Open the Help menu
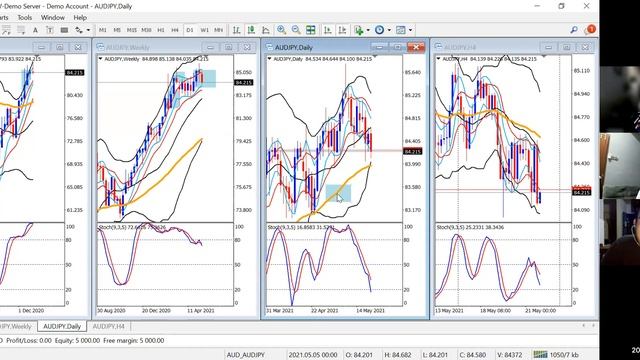 pyautogui.click(x=80, y=18)
